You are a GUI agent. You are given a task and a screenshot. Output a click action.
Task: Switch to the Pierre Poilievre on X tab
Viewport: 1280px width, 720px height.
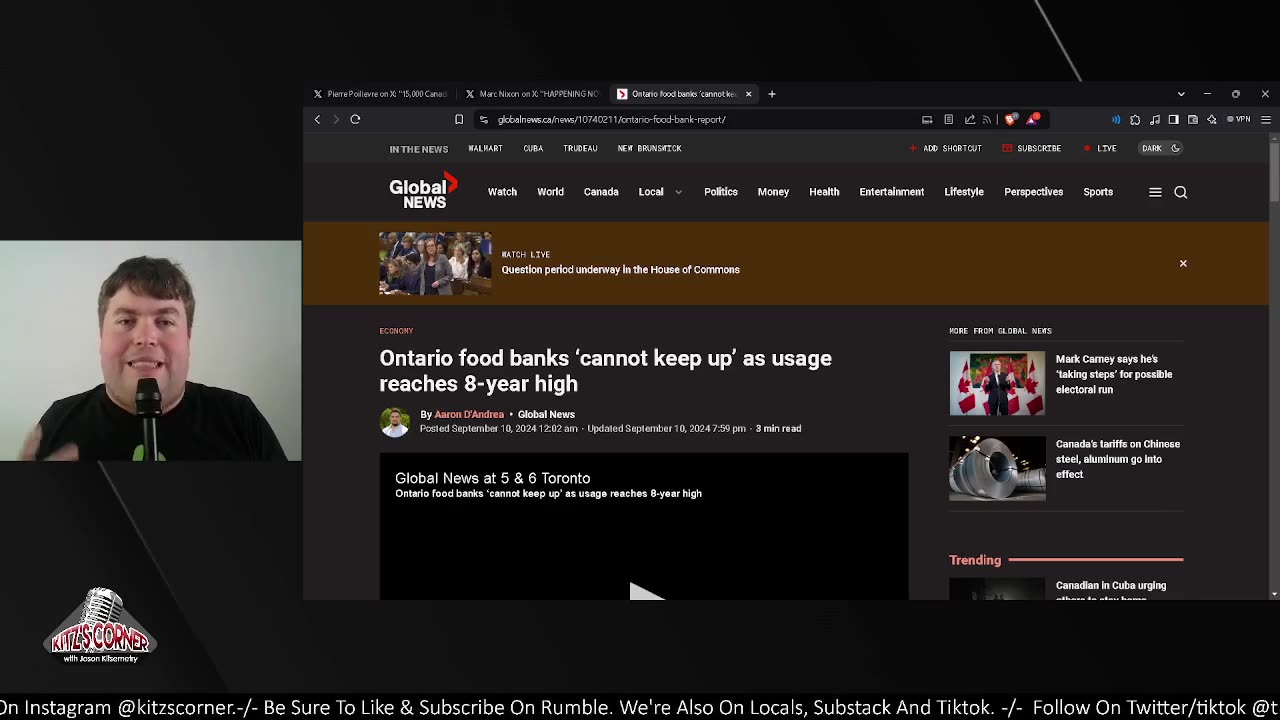click(380, 94)
